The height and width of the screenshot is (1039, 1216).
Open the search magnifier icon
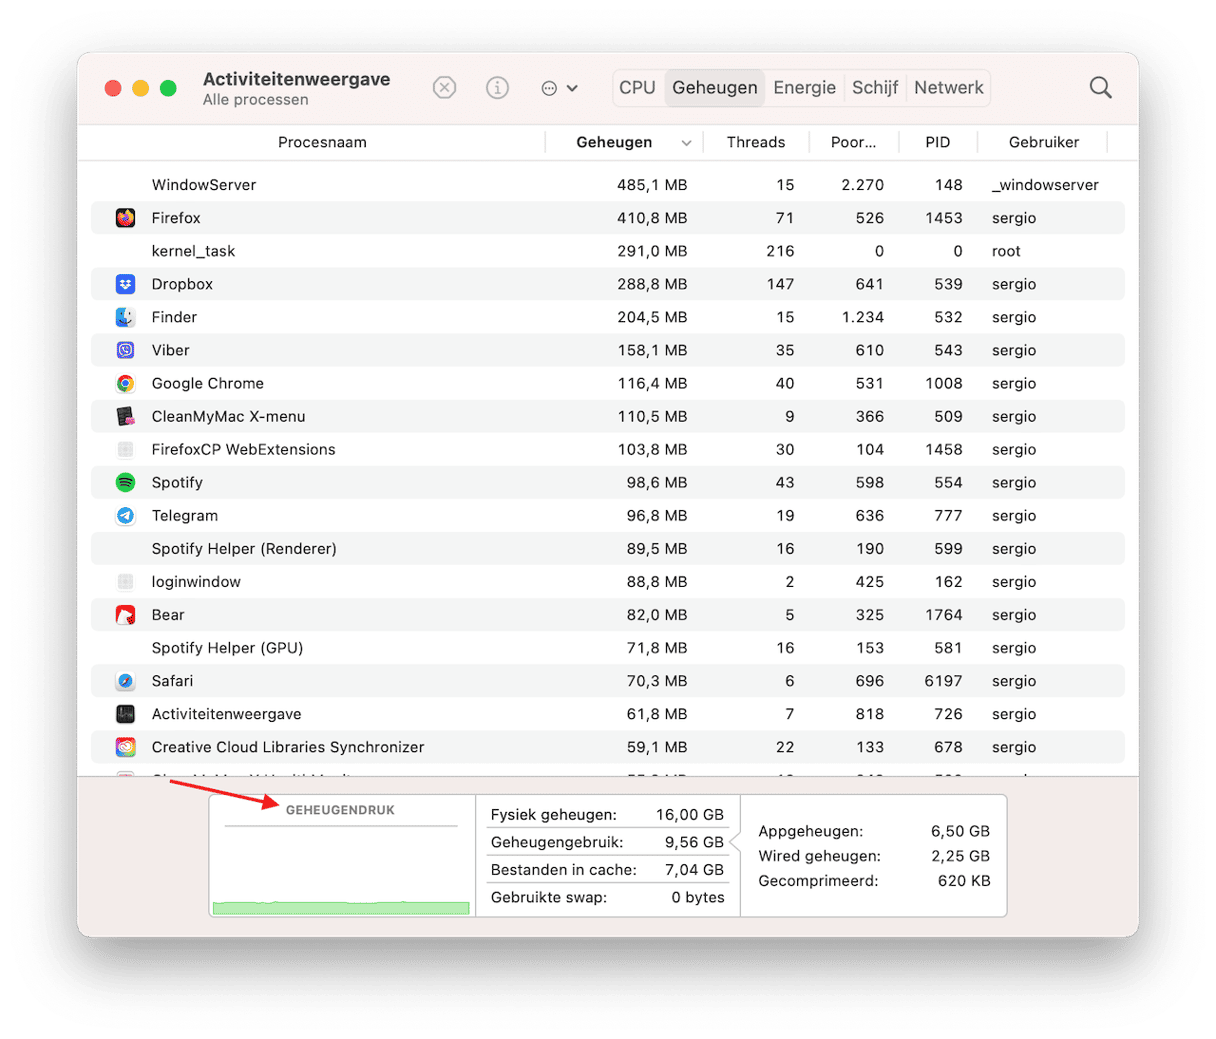point(1100,88)
